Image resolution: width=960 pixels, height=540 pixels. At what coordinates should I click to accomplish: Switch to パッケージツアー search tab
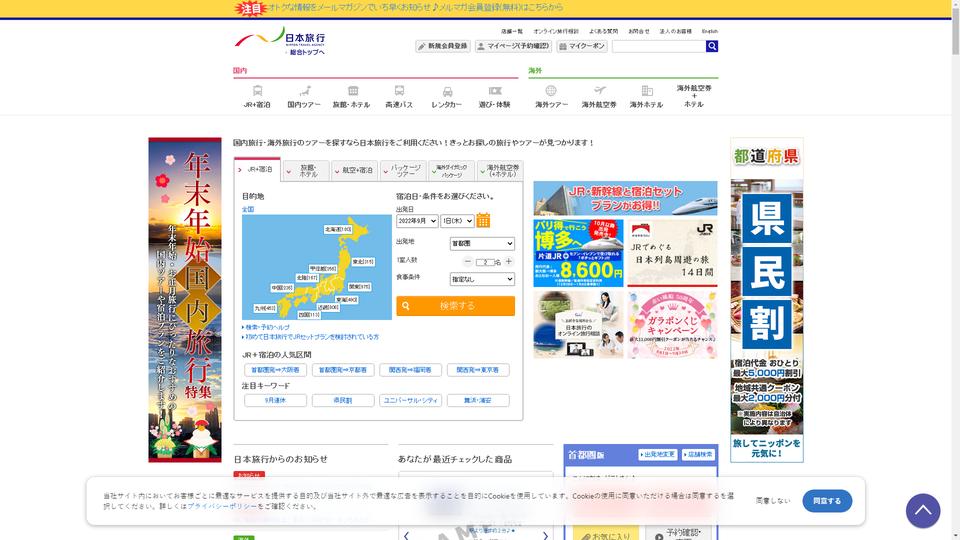(x=403, y=170)
